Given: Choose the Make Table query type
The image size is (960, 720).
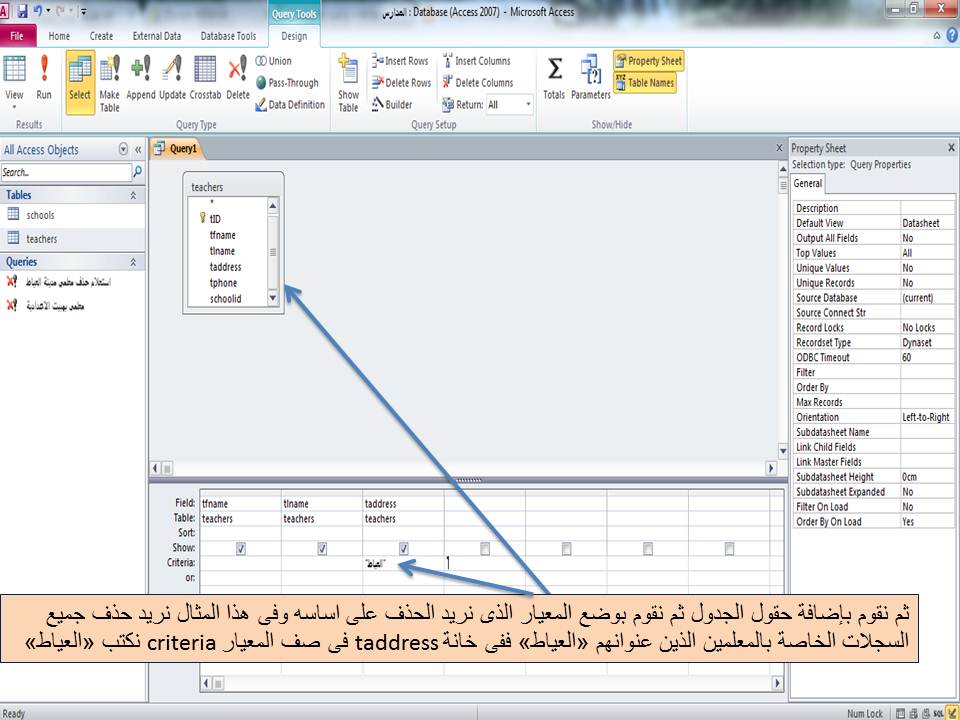Looking at the screenshot, I should 110,83.
